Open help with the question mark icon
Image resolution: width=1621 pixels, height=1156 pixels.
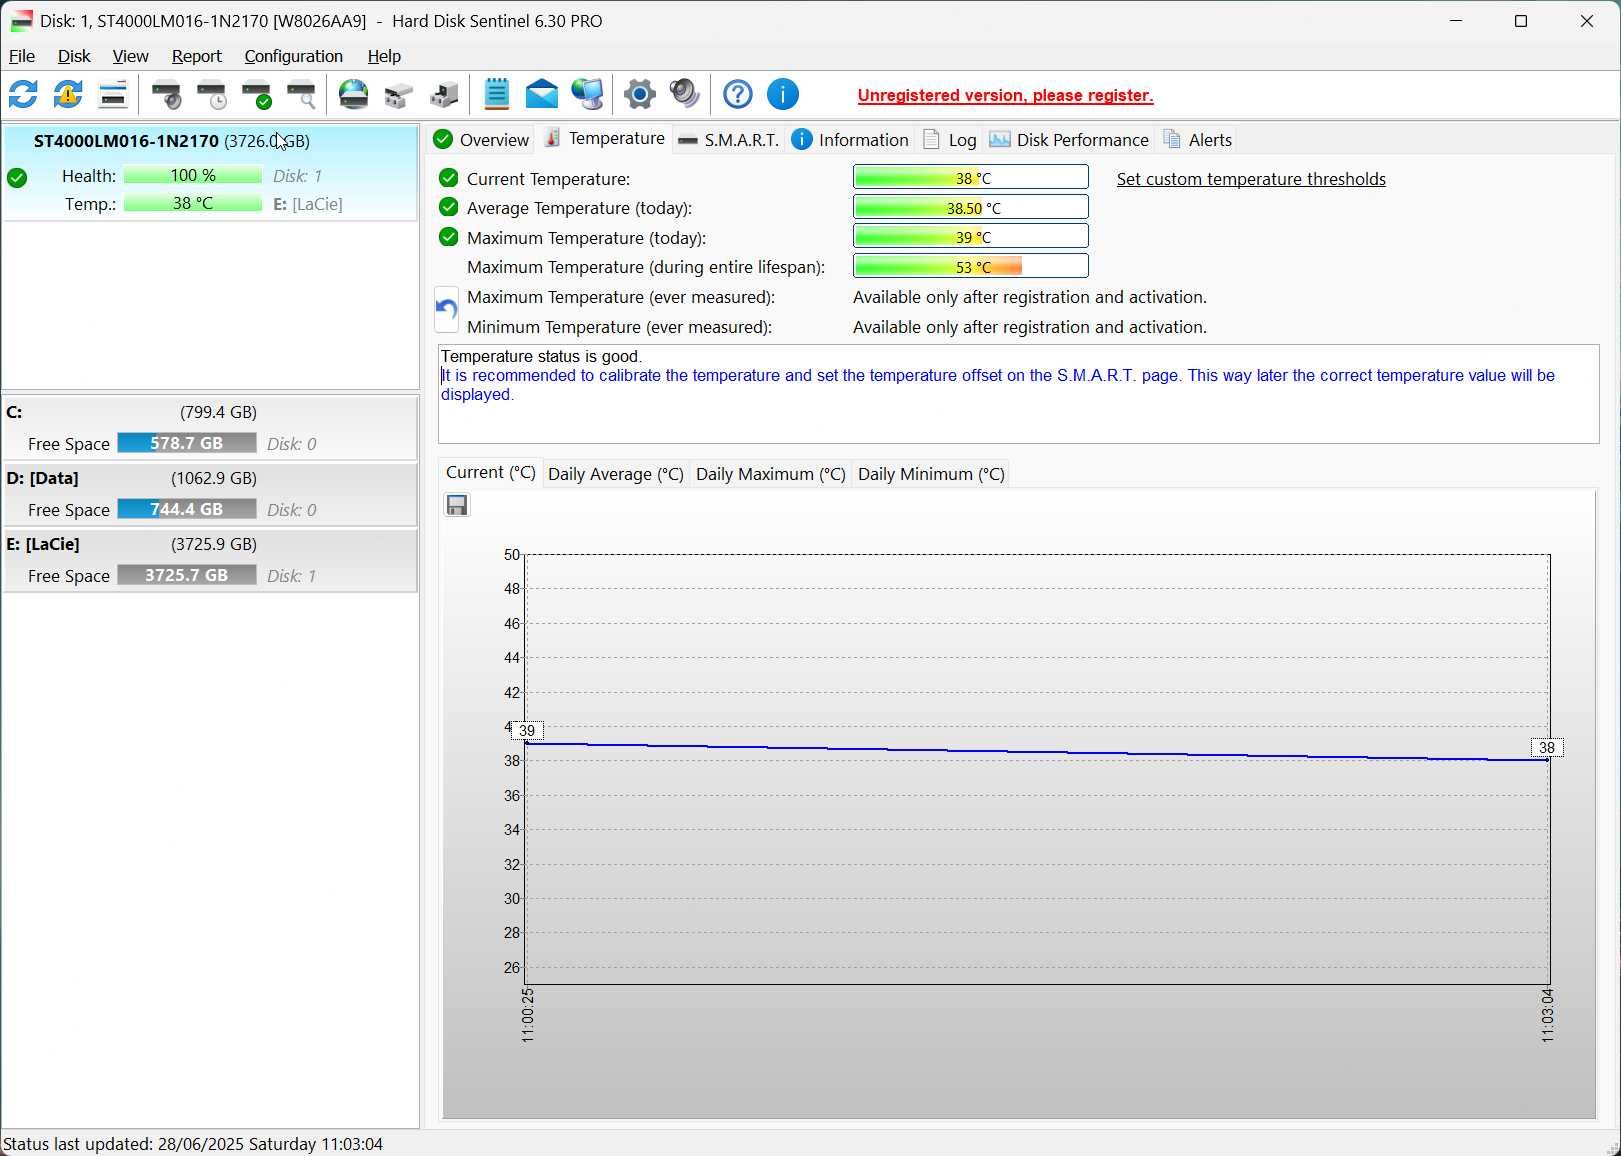738,95
